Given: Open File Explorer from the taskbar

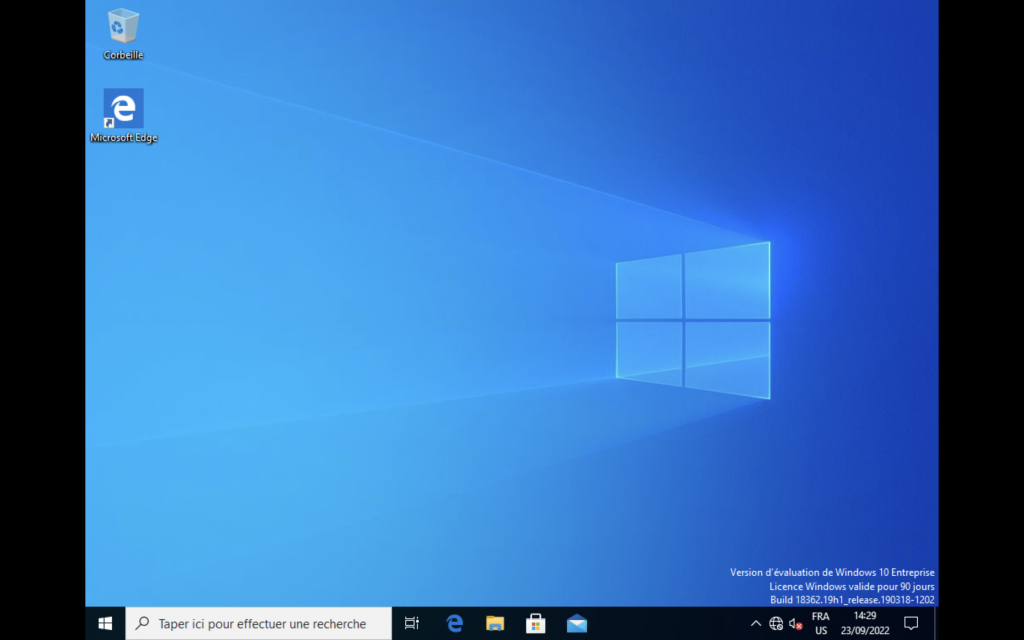Looking at the screenshot, I should pos(495,623).
